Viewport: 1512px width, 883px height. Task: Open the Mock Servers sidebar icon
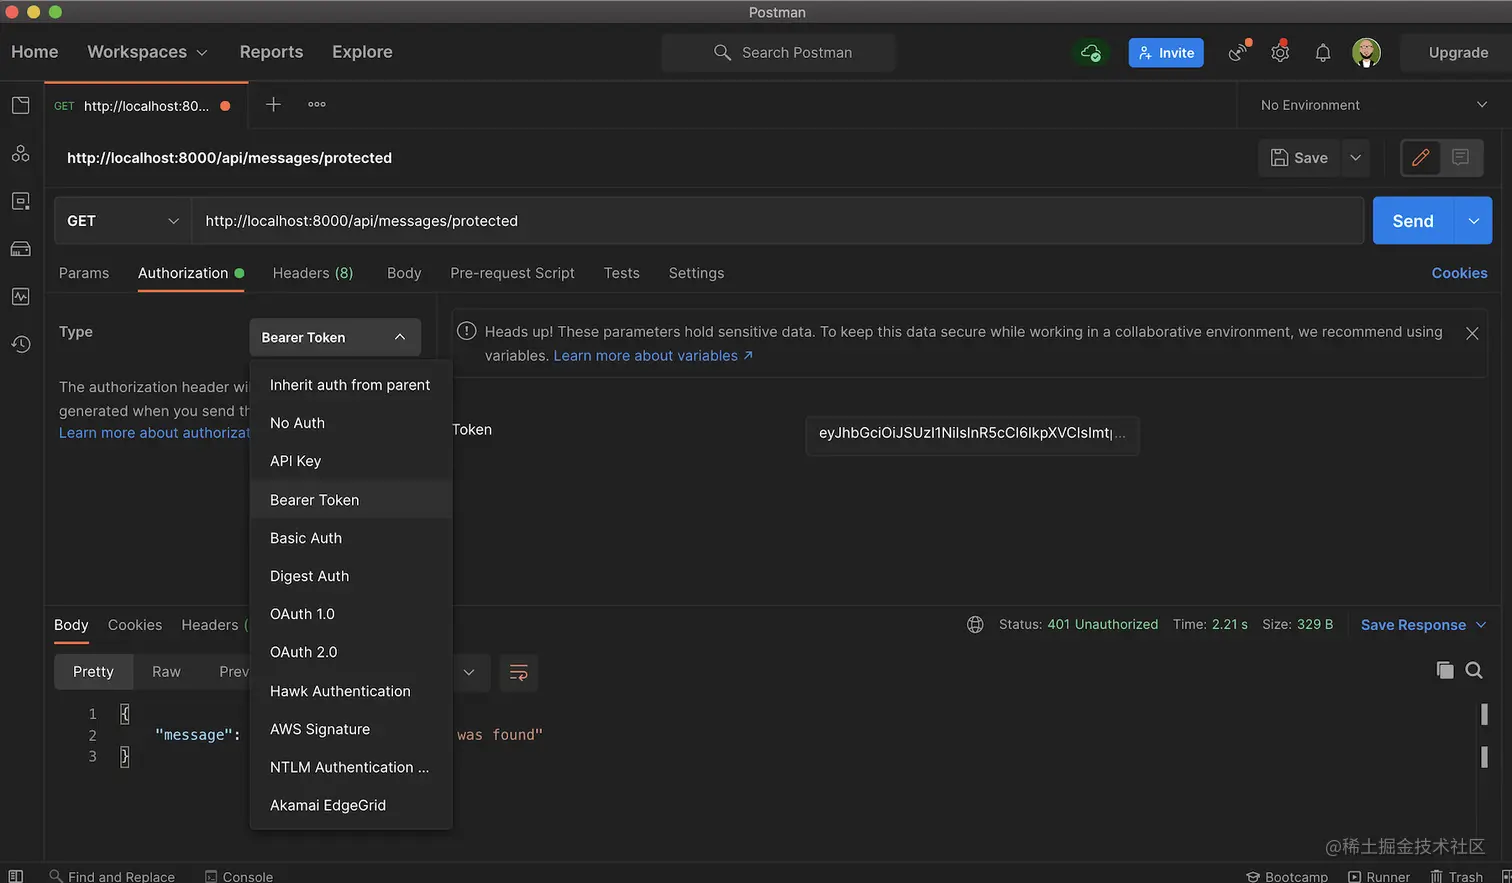coord(20,249)
